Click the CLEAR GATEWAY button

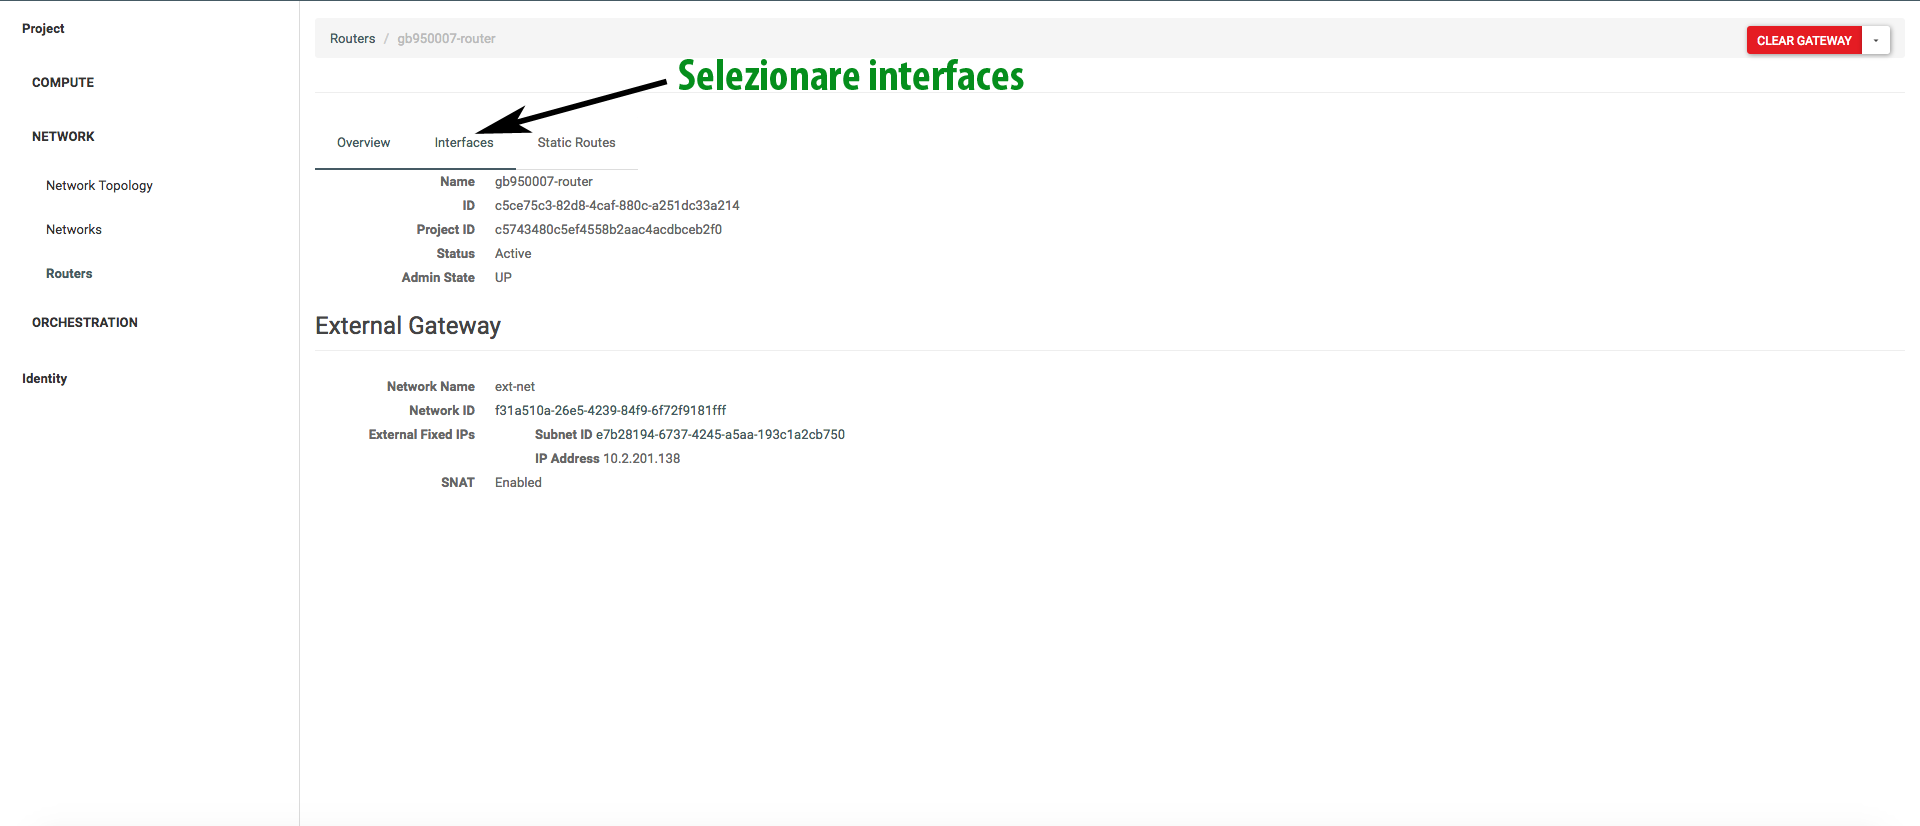(x=1803, y=40)
